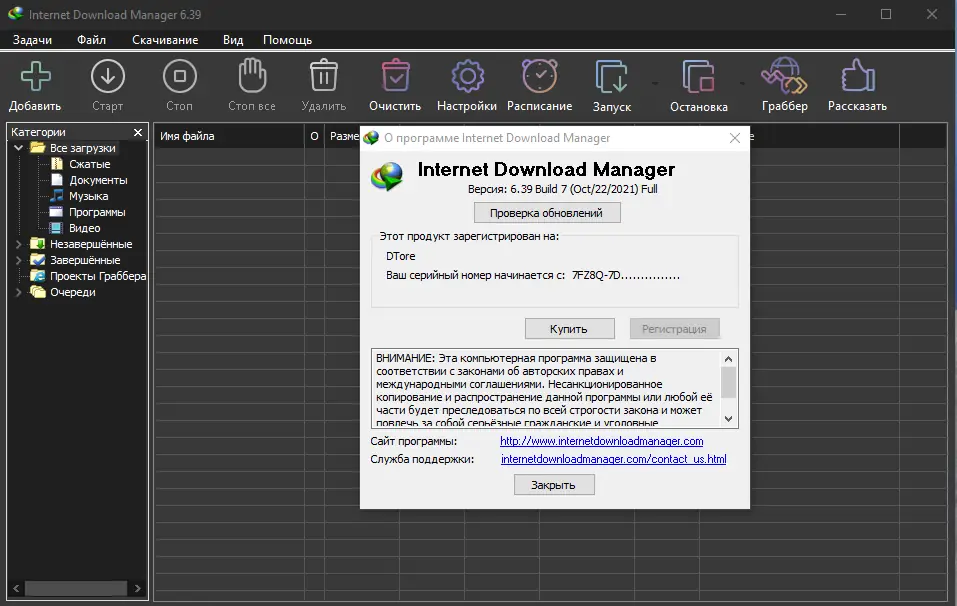Screen dimensions: 957x606
Task: Click the Закрыть button in the dialog
Action: point(554,483)
